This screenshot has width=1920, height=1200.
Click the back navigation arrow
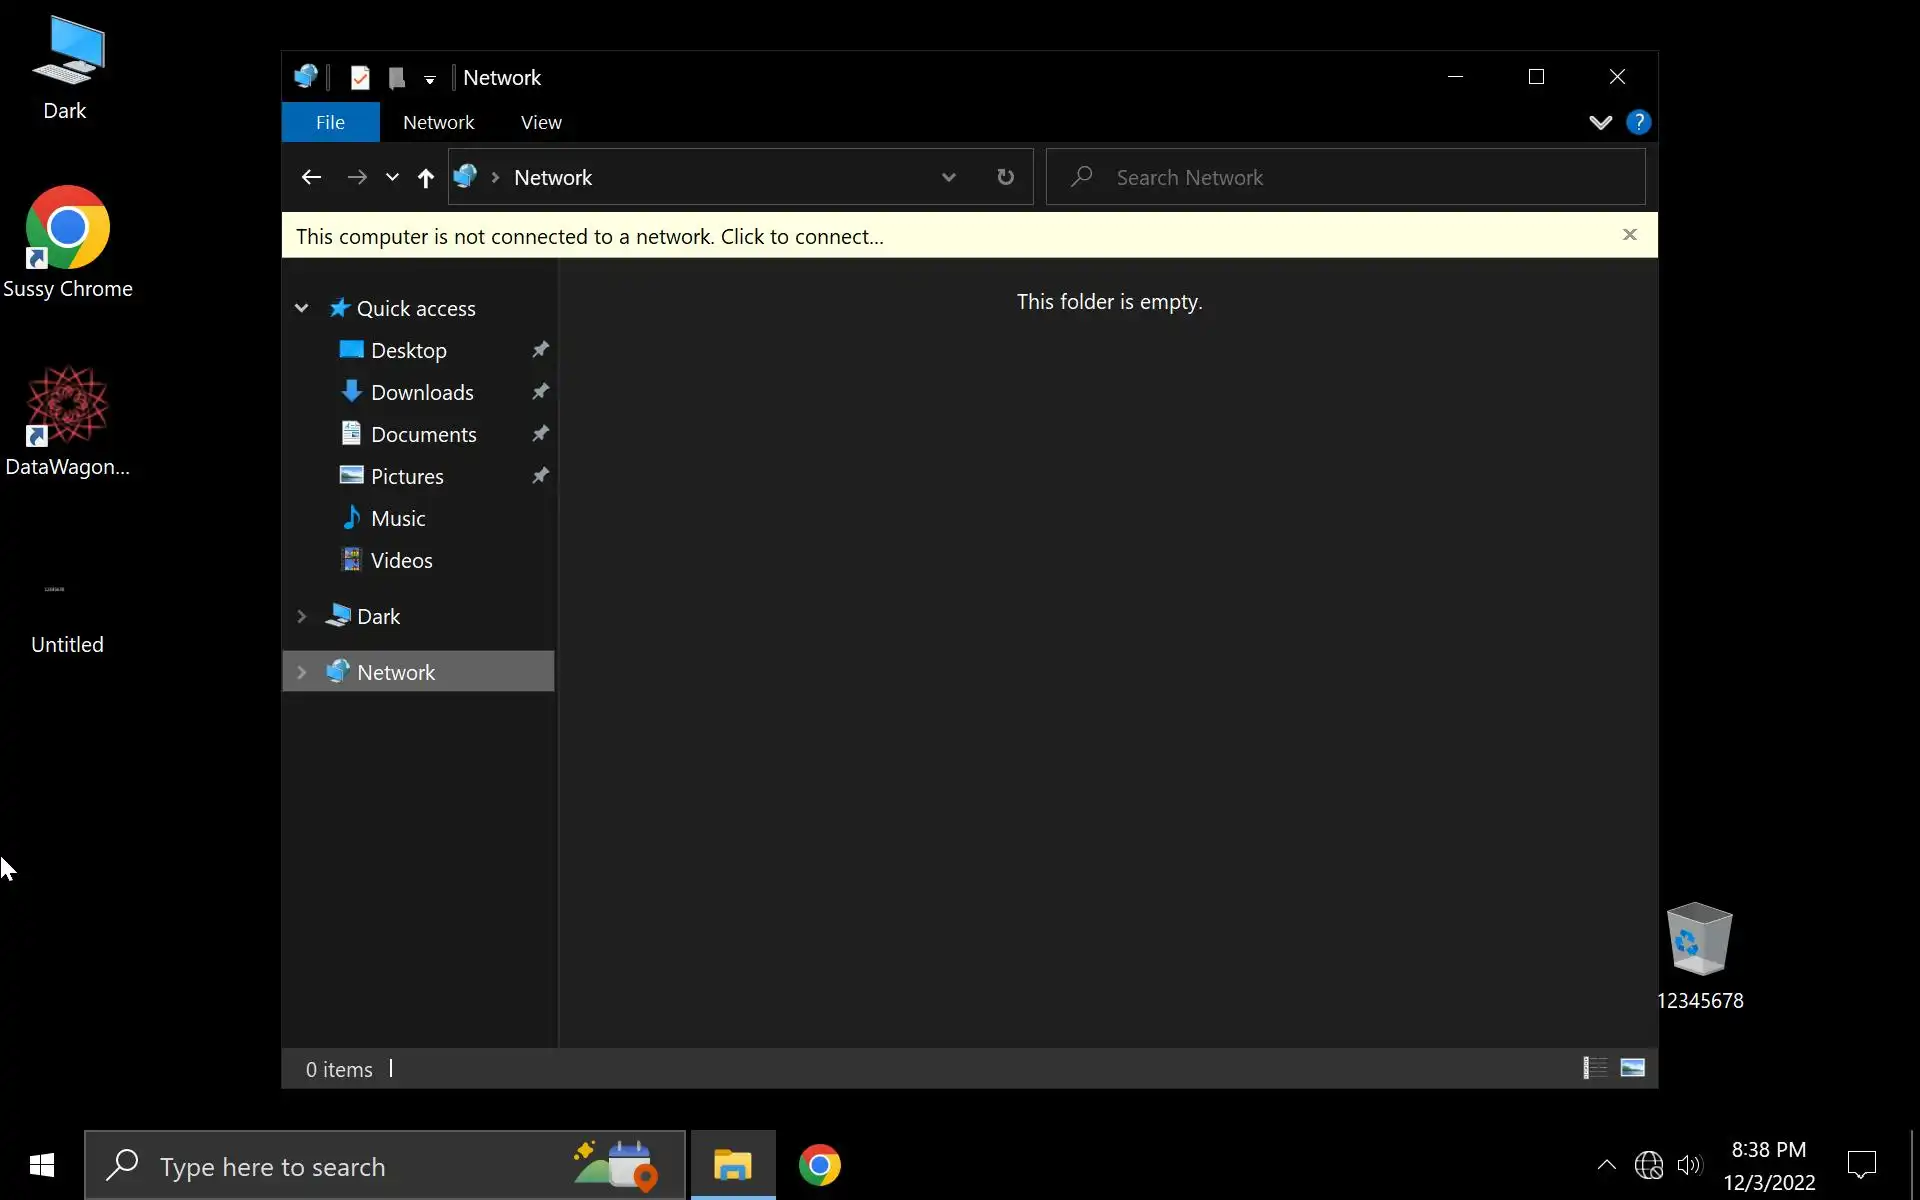[x=311, y=177]
